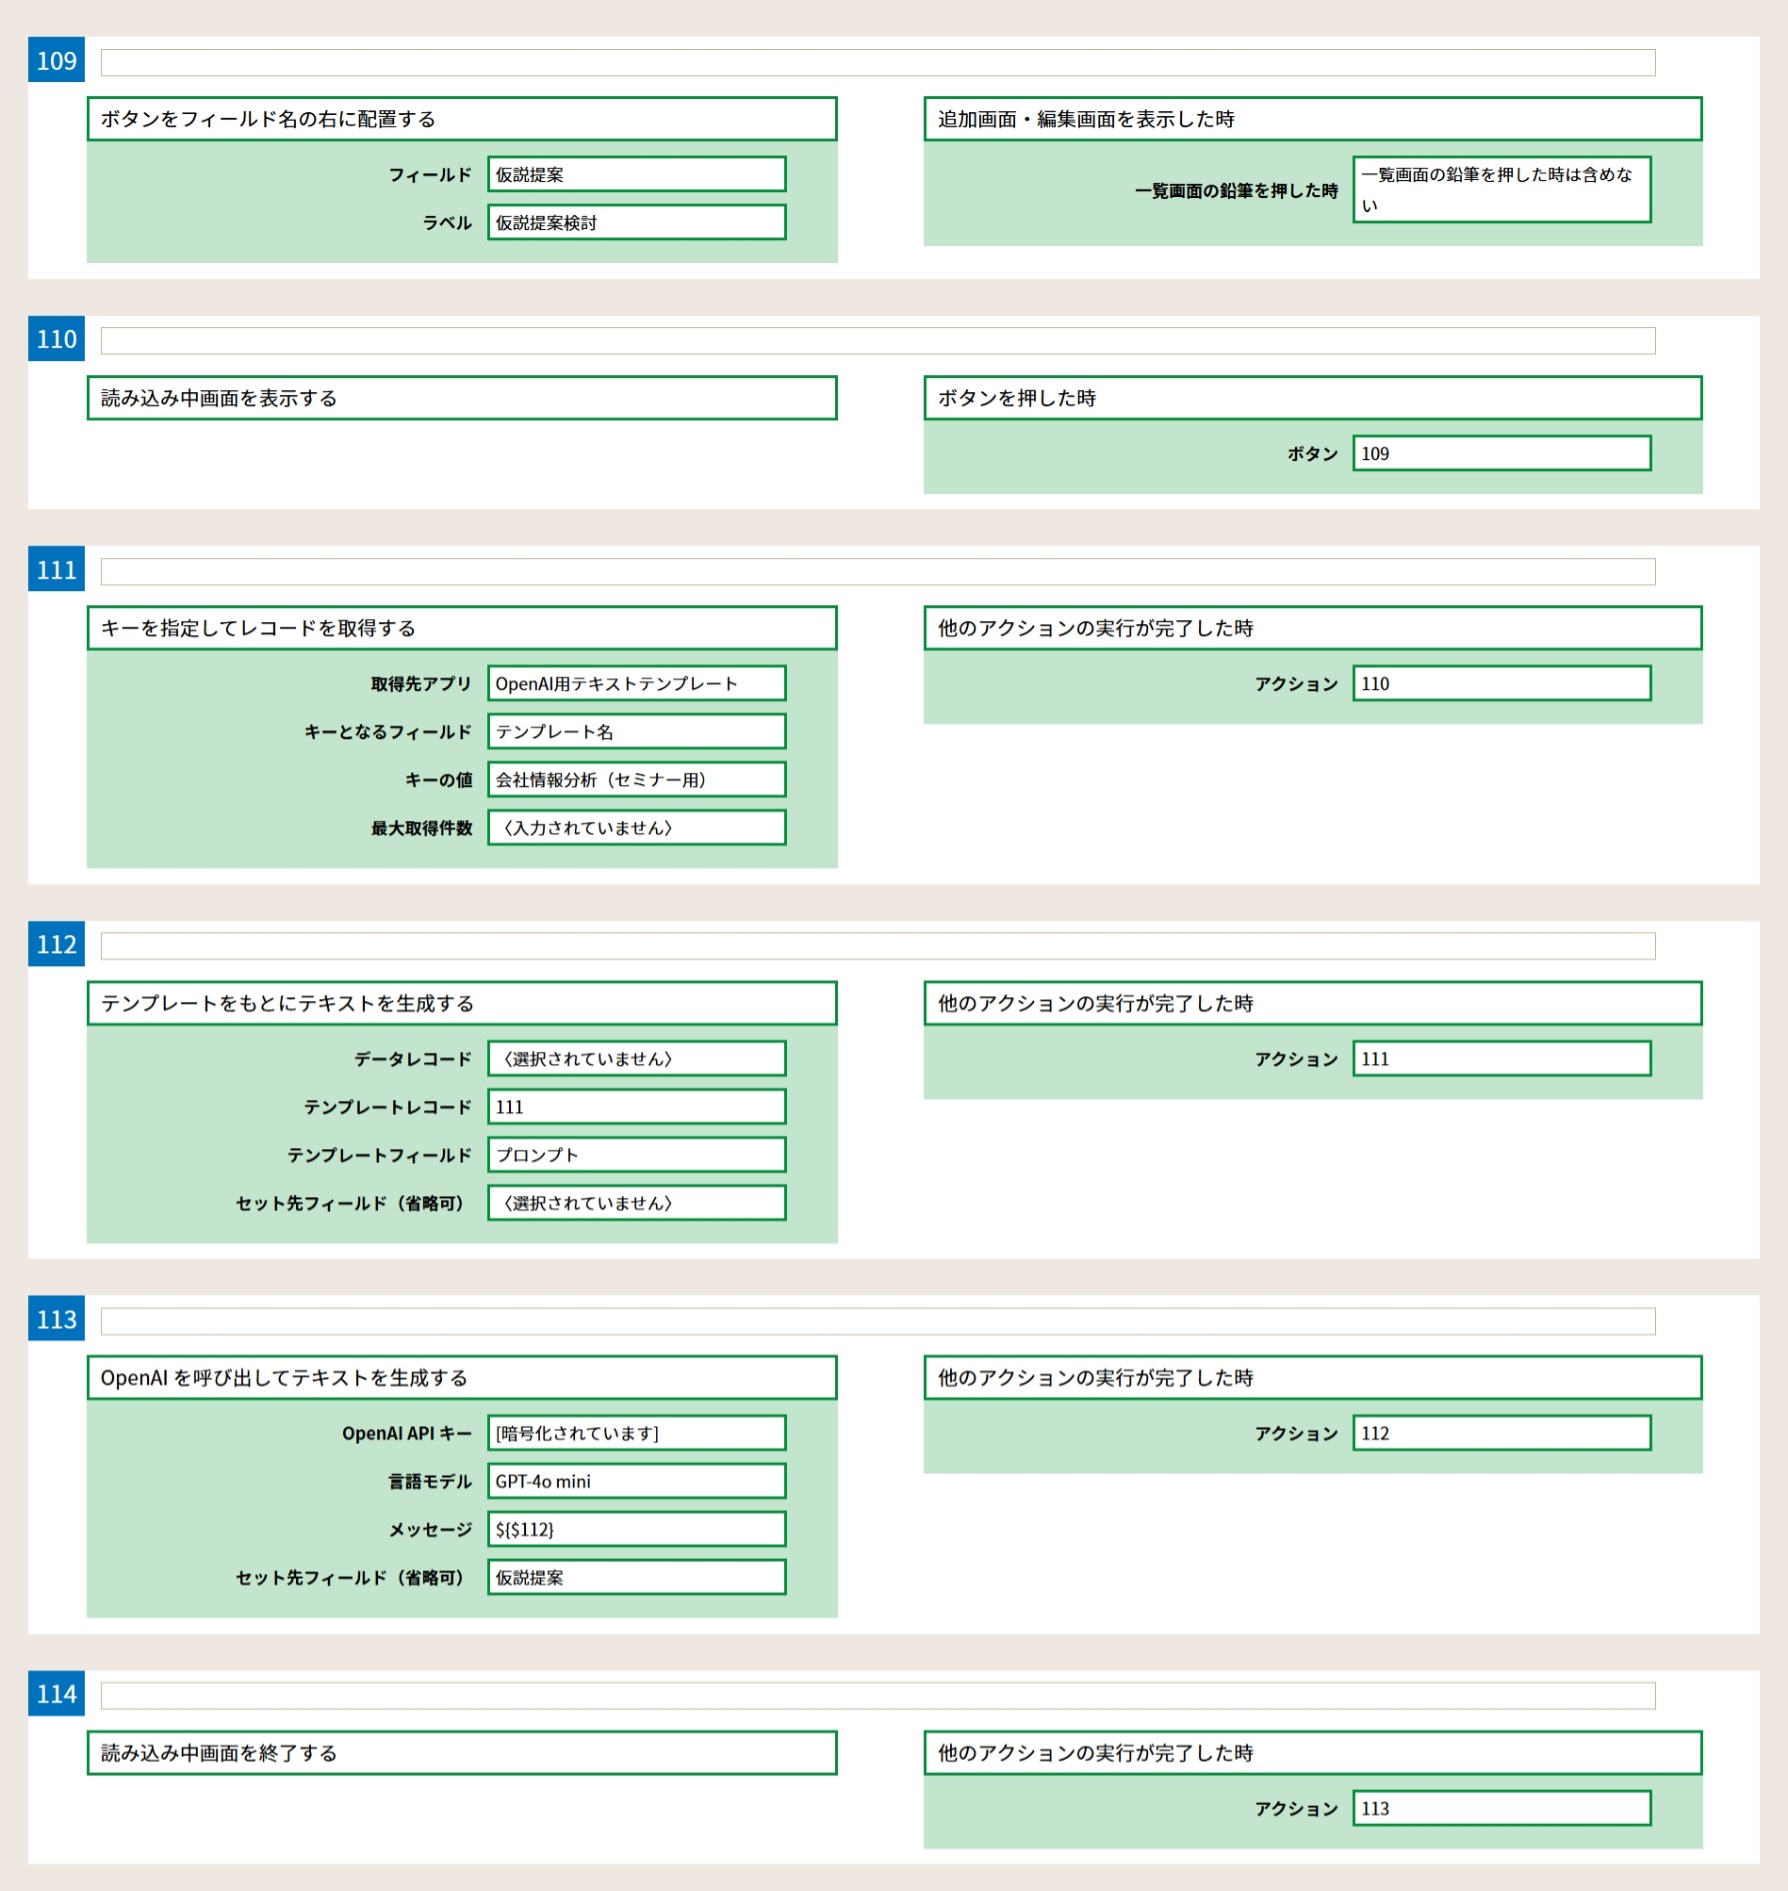Image resolution: width=1788 pixels, height=1891 pixels.
Task: Click the empty comment box beside badge 112
Action: pyautogui.click(x=877, y=946)
